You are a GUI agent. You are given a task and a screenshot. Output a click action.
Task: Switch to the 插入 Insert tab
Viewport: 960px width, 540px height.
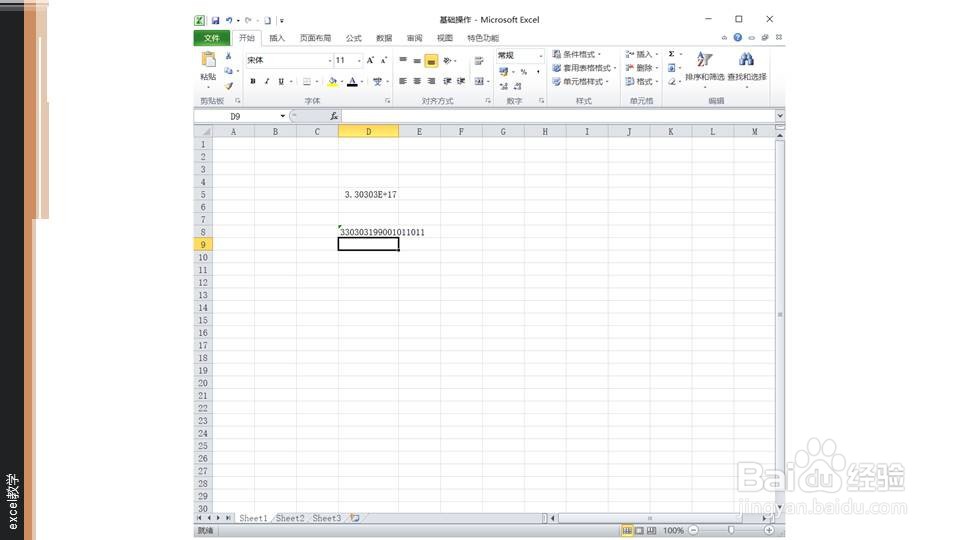pyautogui.click(x=277, y=38)
